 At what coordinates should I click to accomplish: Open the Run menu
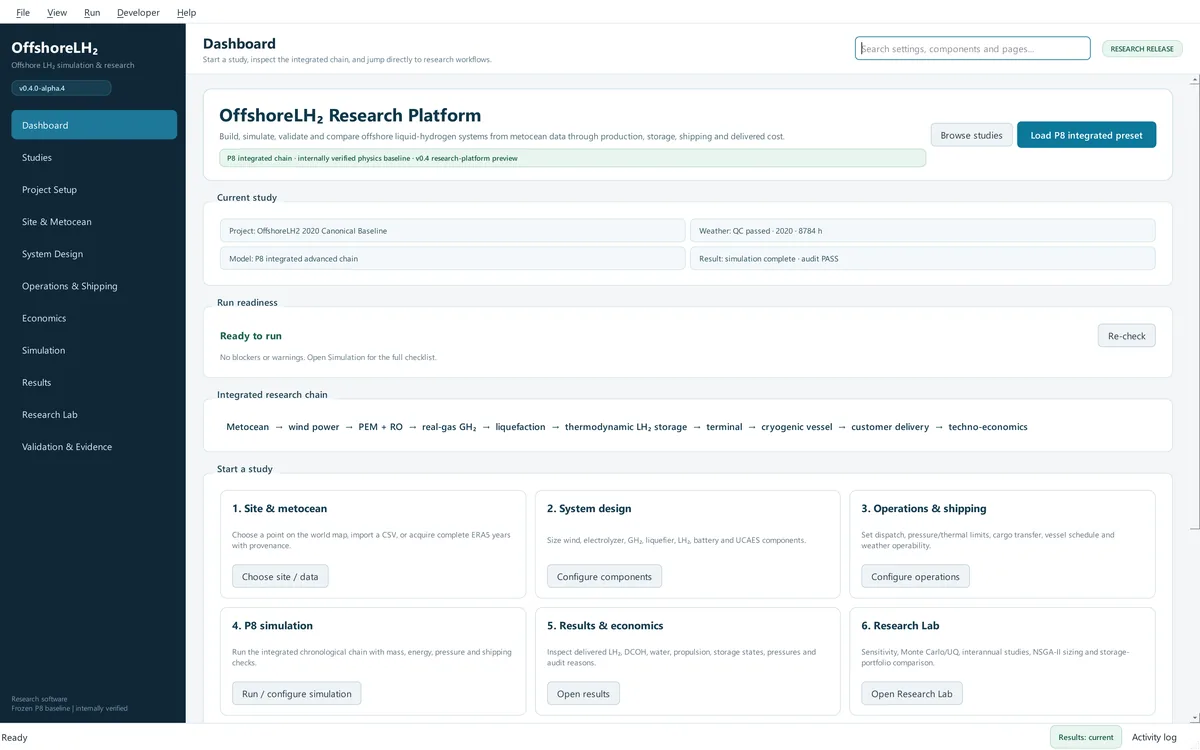(x=92, y=12)
